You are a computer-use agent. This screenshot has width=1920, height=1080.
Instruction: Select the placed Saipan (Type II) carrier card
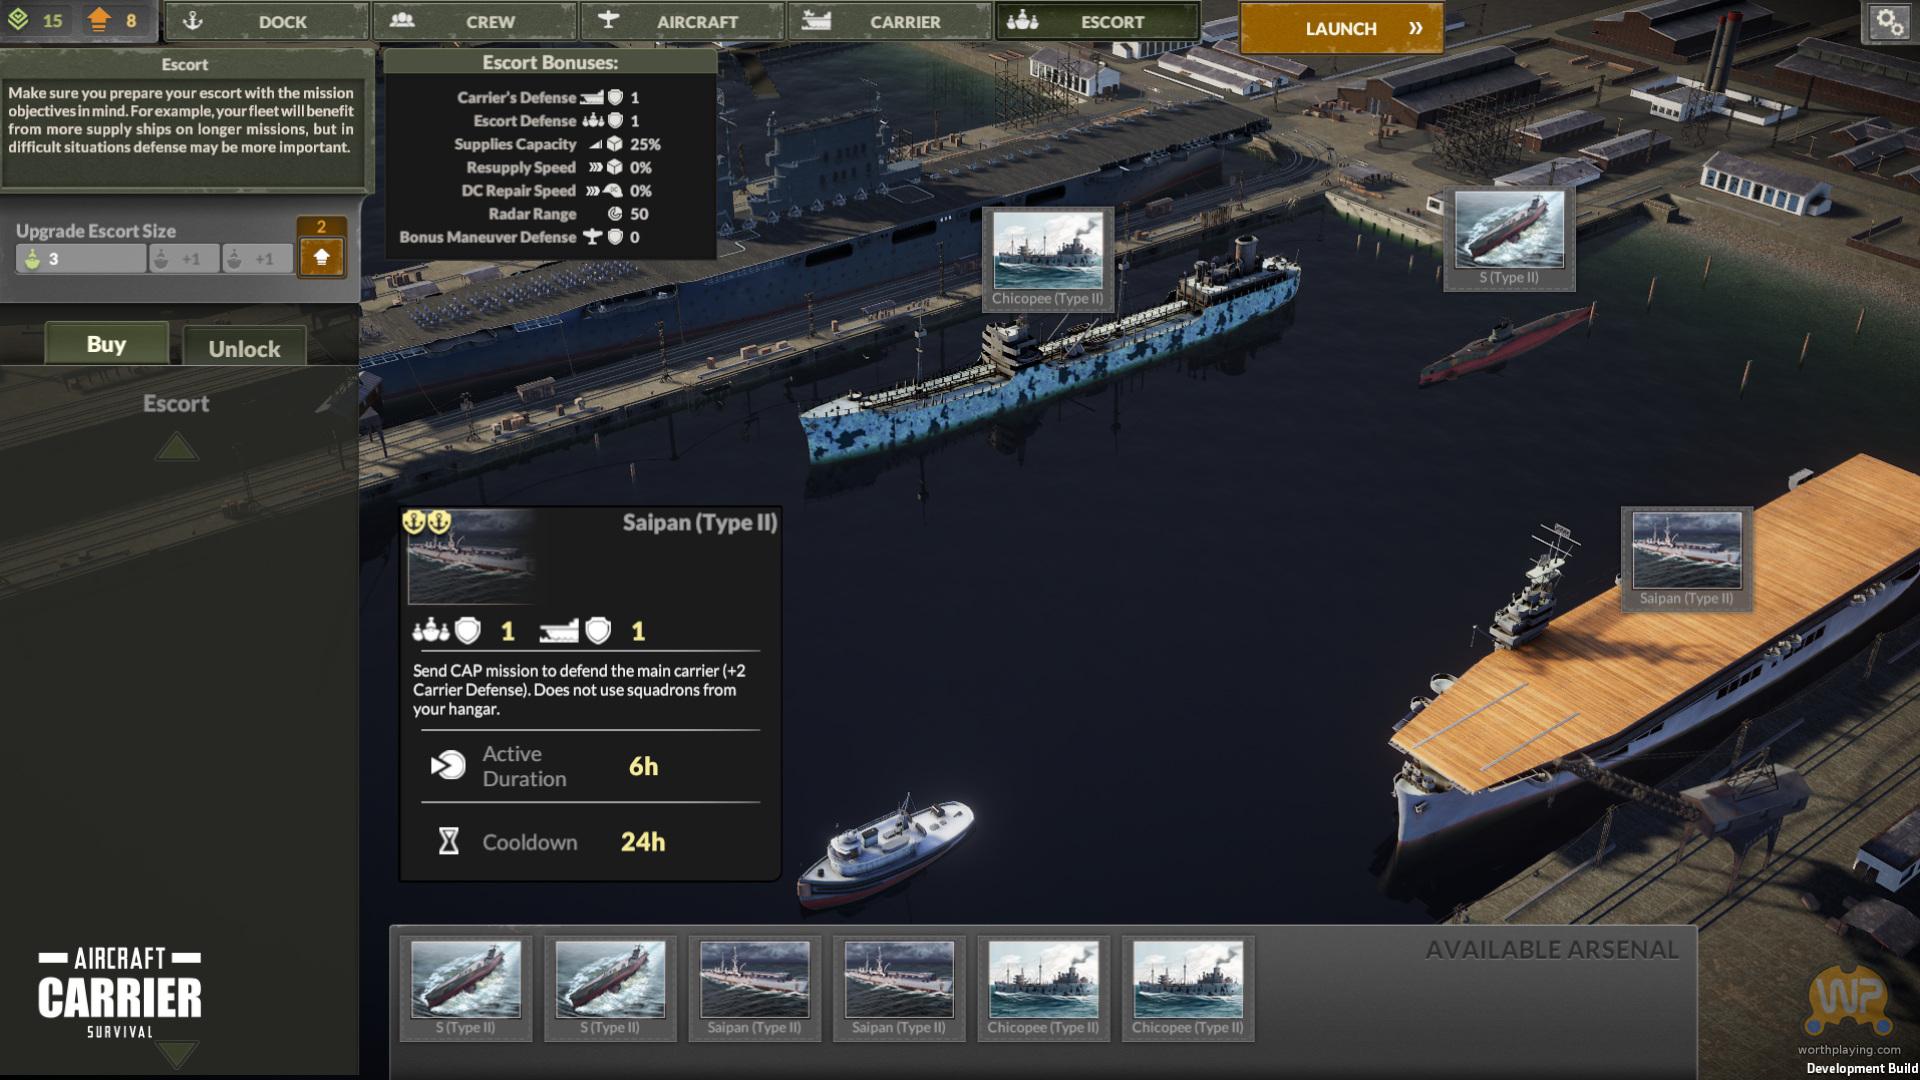point(1686,558)
